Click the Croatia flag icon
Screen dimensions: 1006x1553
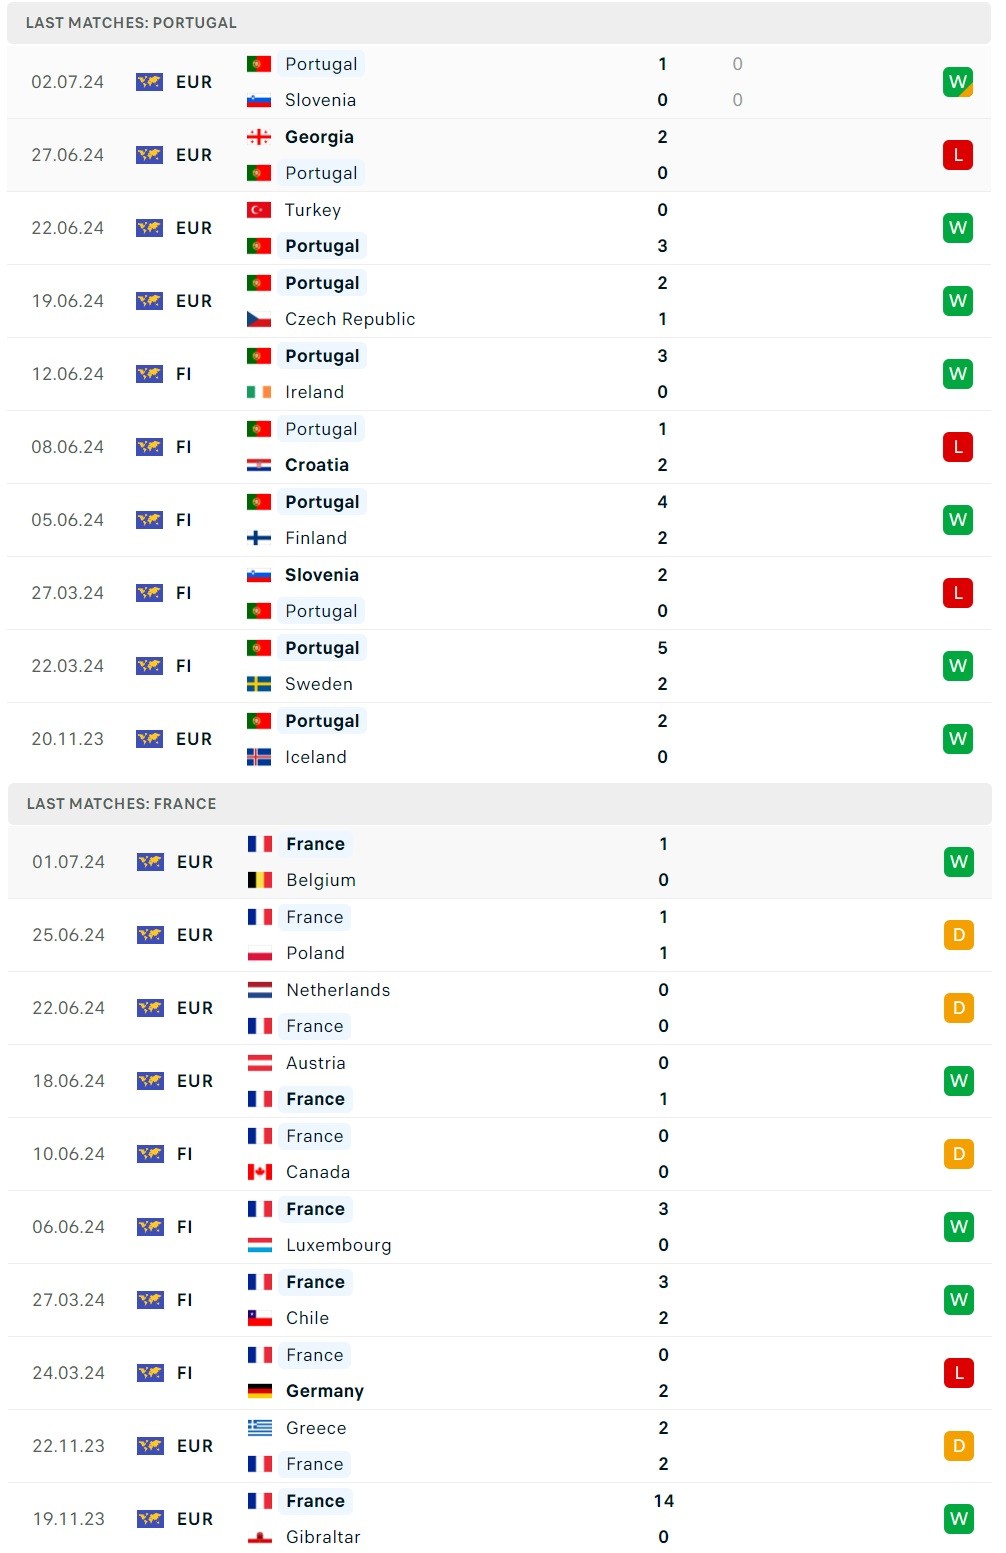tap(259, 465)
